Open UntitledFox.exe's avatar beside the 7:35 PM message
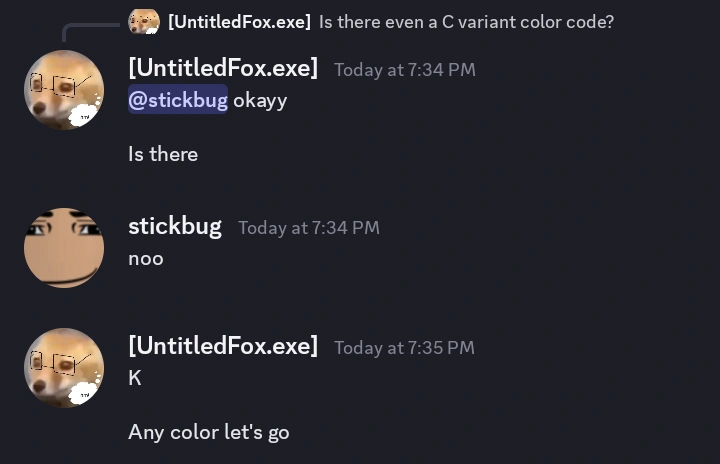This screenshot has height=464, width=720. 64,367
